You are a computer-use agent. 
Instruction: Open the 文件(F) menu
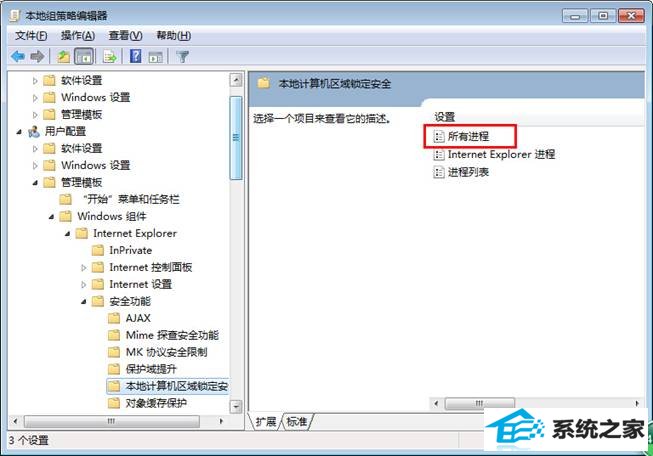click(31, 36)
